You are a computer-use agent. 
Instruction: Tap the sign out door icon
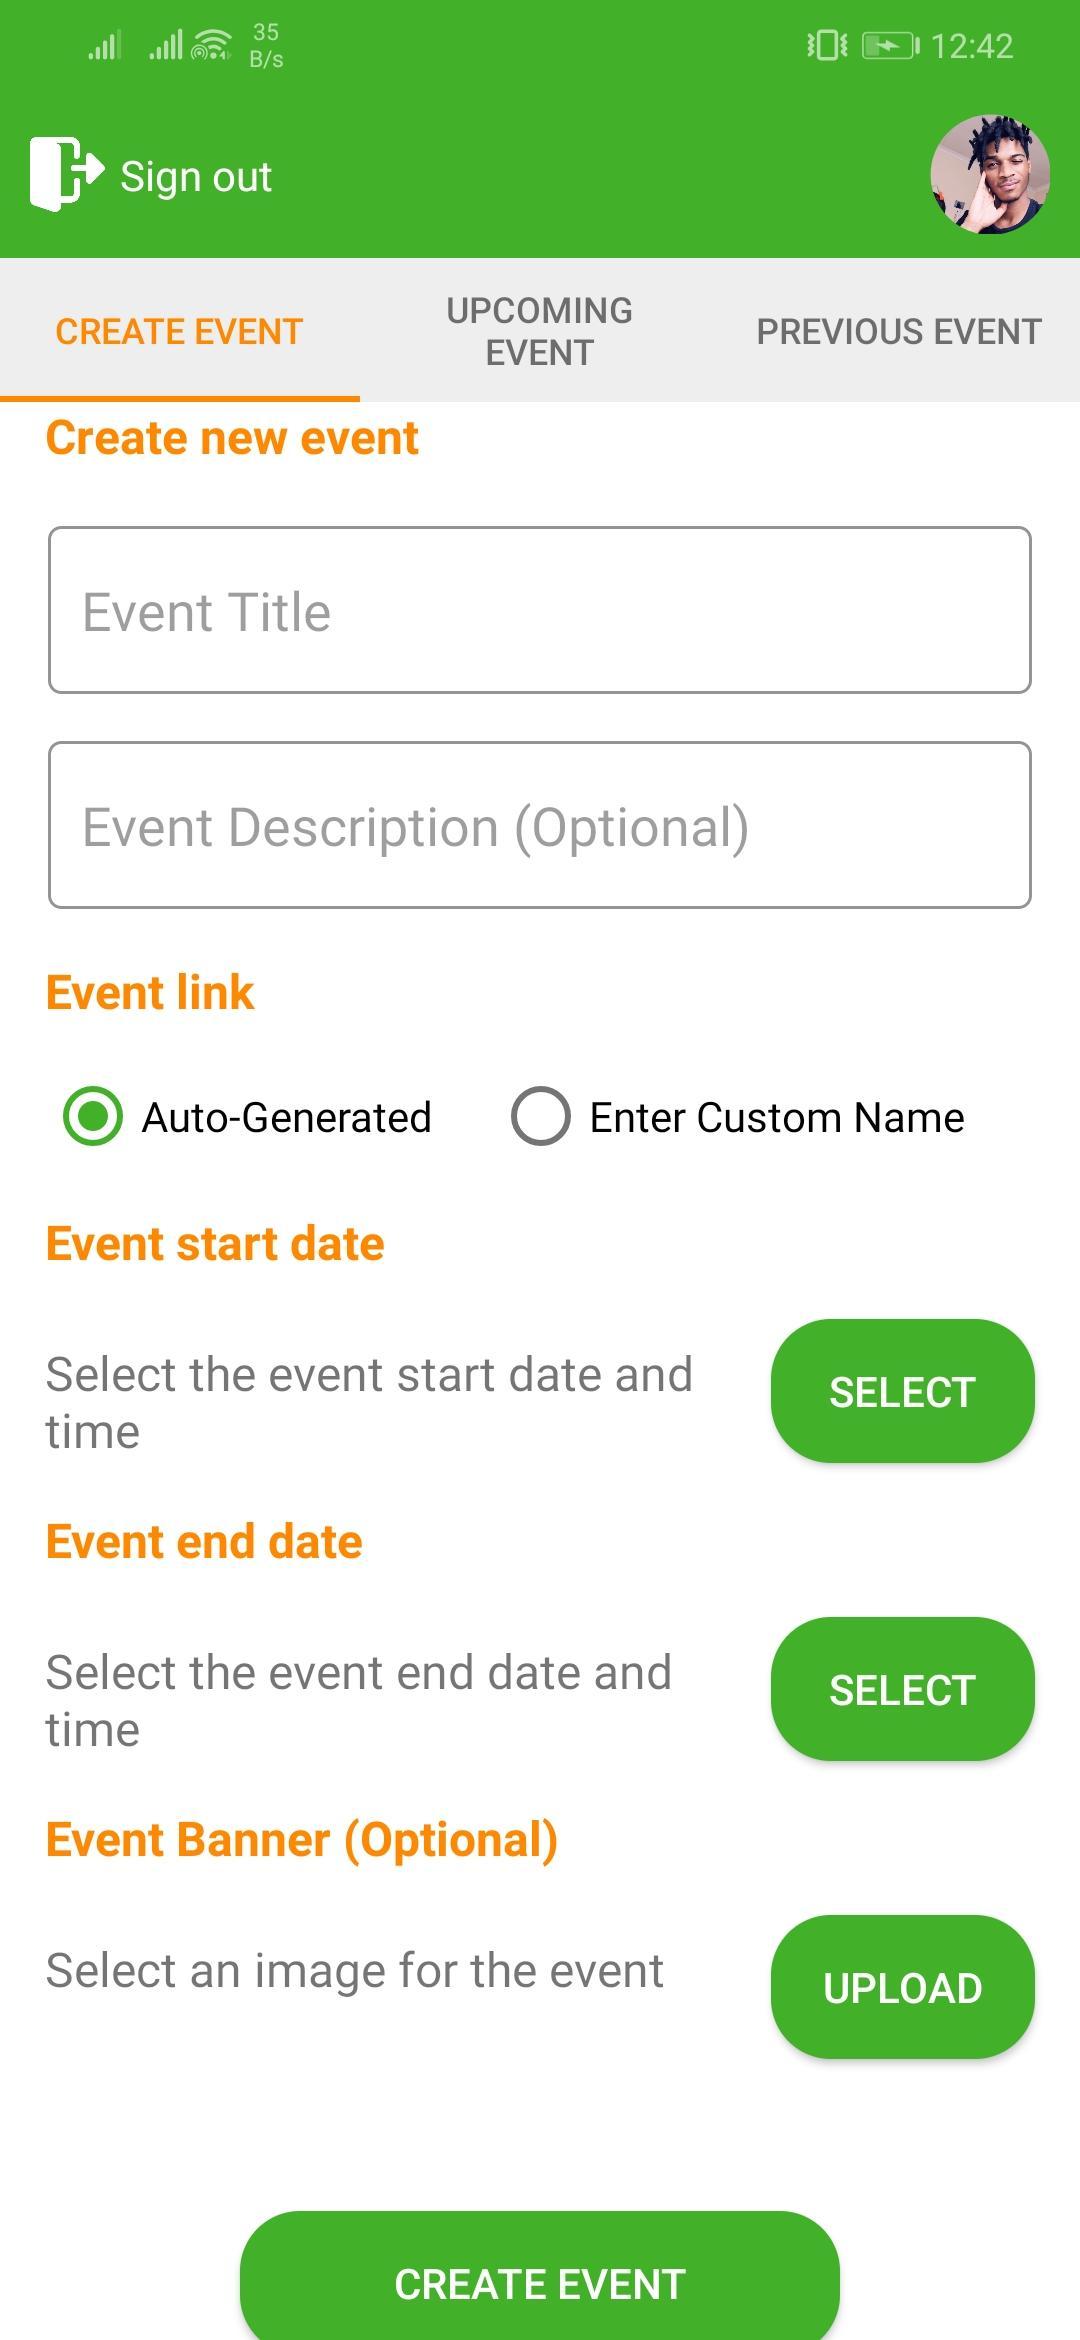tap(67, 174)
